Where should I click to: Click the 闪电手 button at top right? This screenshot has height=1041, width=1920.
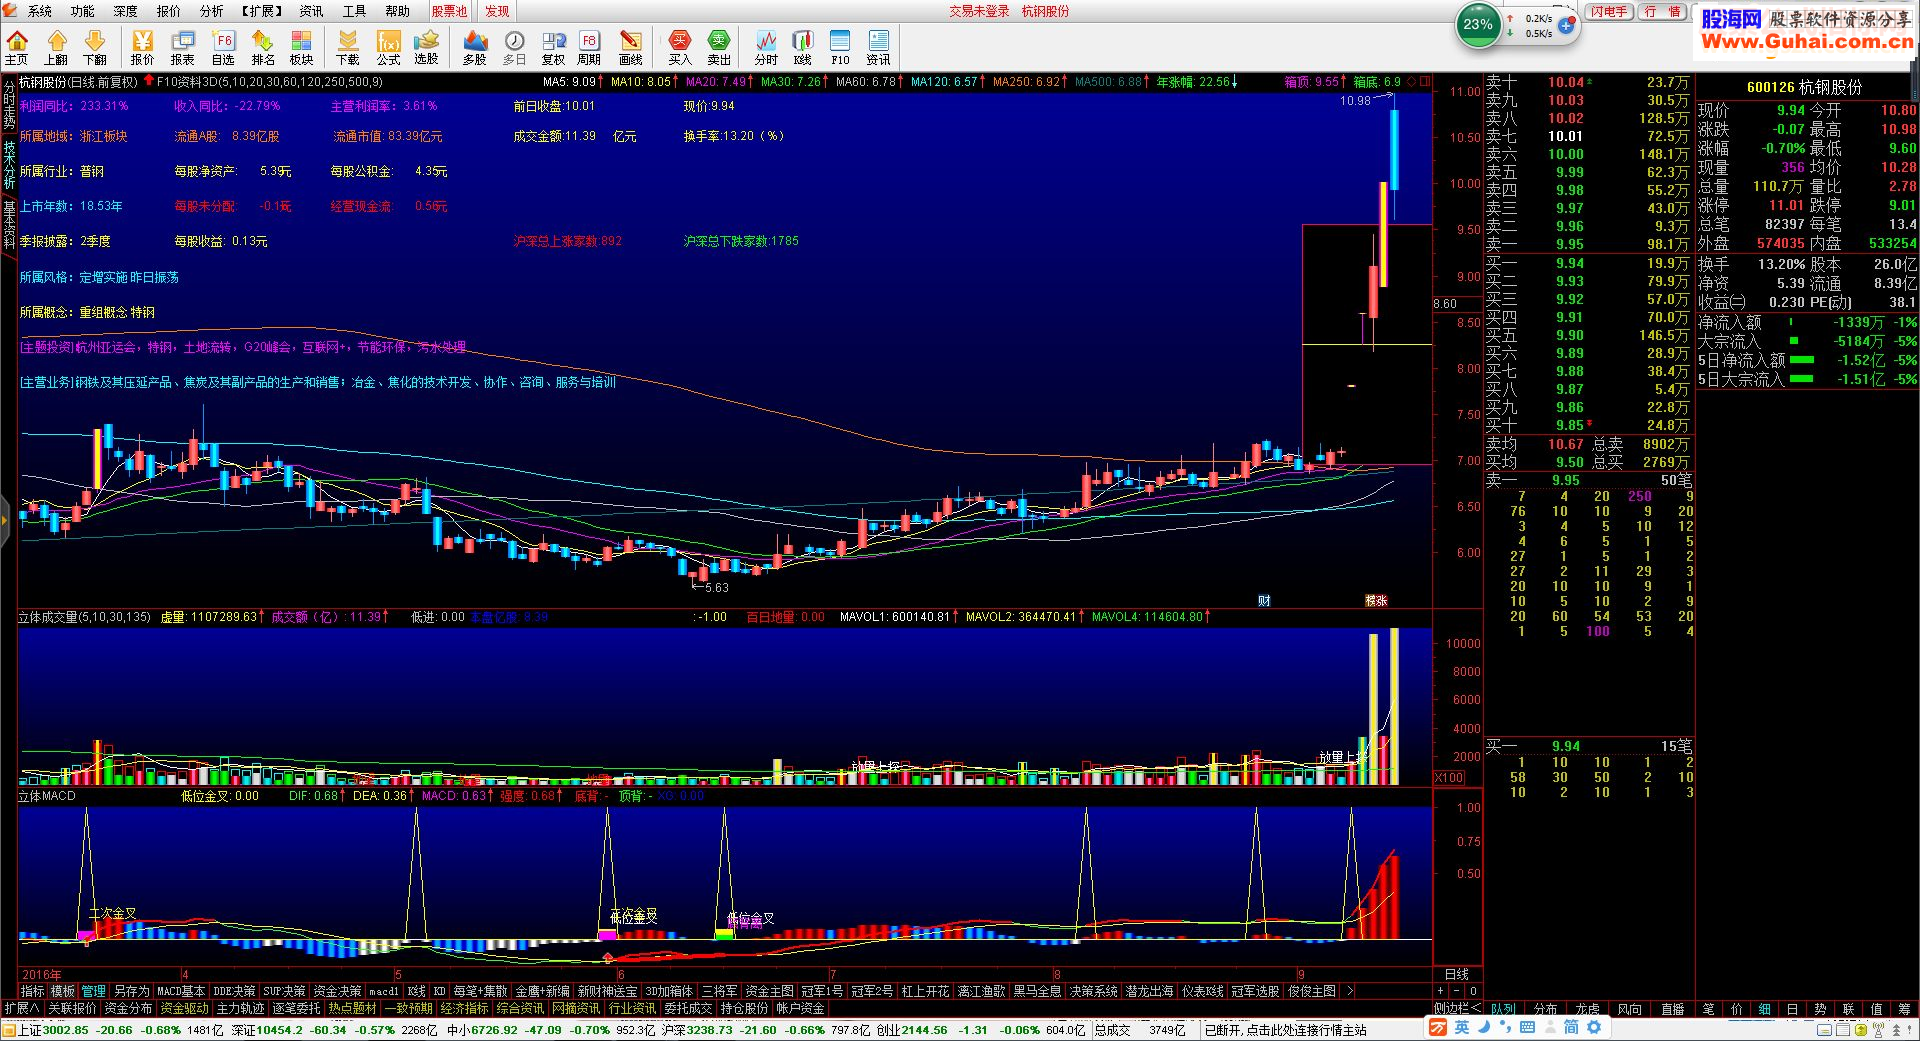tap(1609, 12)
